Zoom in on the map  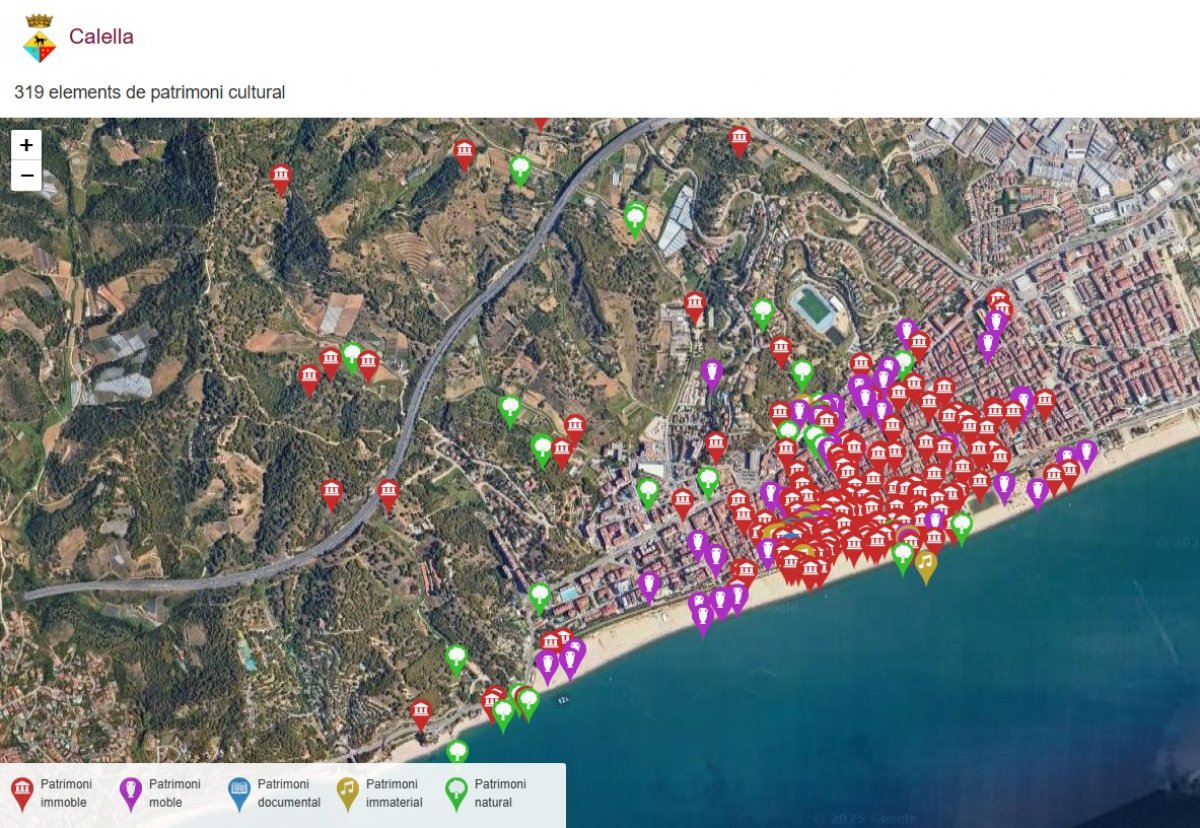pos(26,145)
